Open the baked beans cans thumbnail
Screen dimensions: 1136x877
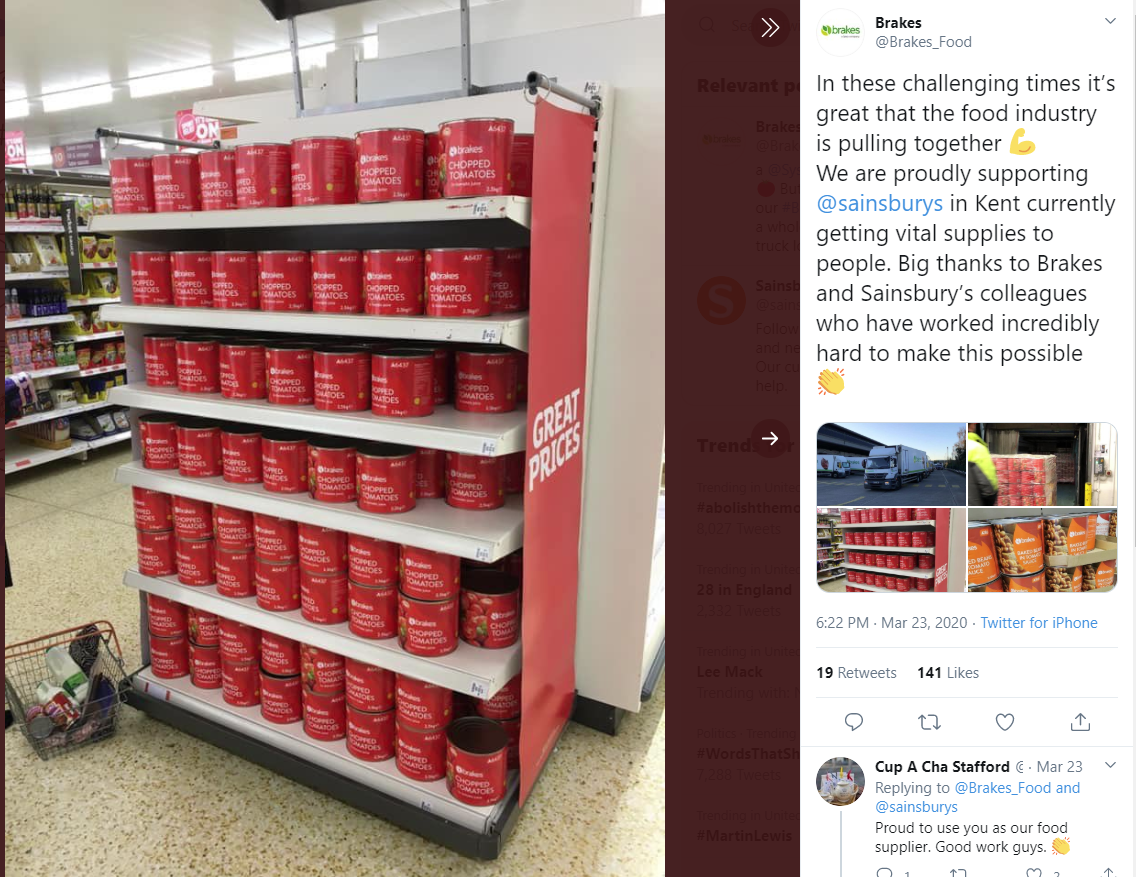[x=1043, y=550]
